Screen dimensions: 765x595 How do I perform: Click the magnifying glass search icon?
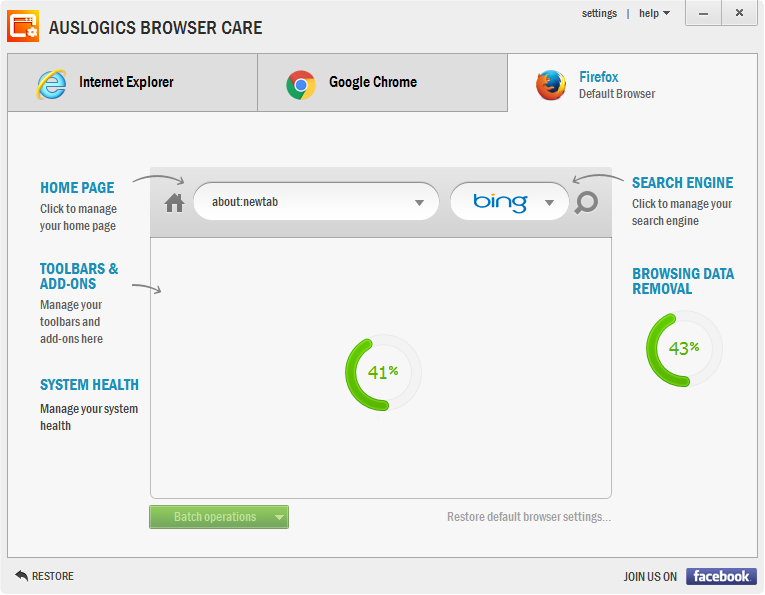pos(586,202)
